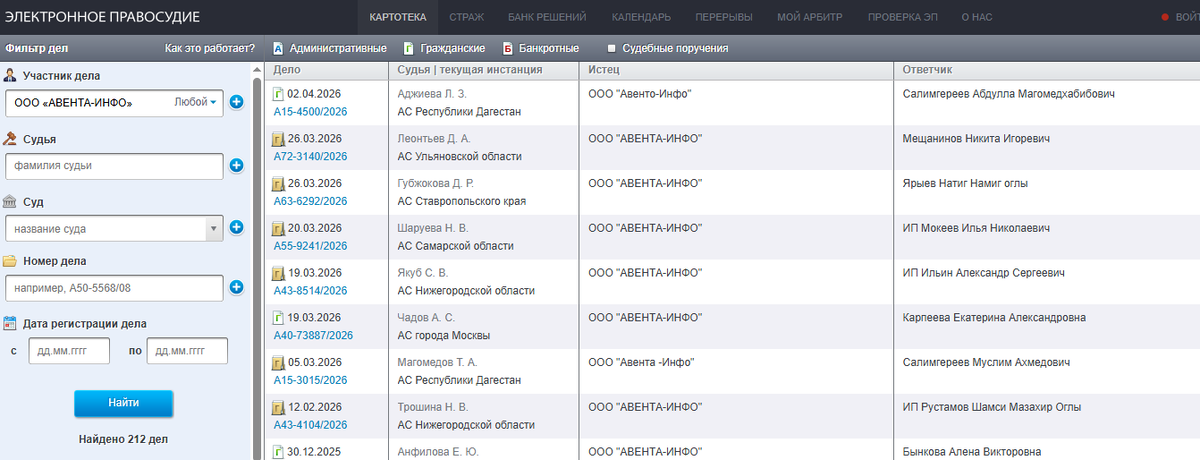The height and width of the screenshot is (460, 1200).
Task: Click the court building icon next to Суд
Action: click(x=10, y=200)
